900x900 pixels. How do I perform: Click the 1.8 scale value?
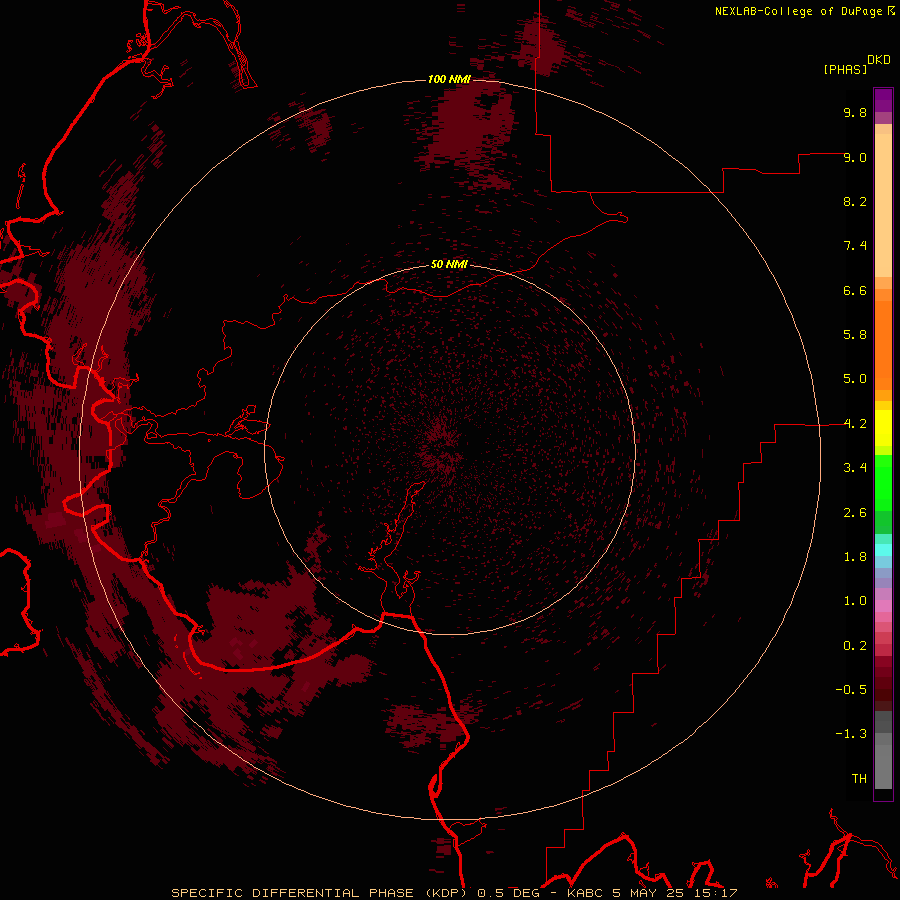tap(855, 557)
